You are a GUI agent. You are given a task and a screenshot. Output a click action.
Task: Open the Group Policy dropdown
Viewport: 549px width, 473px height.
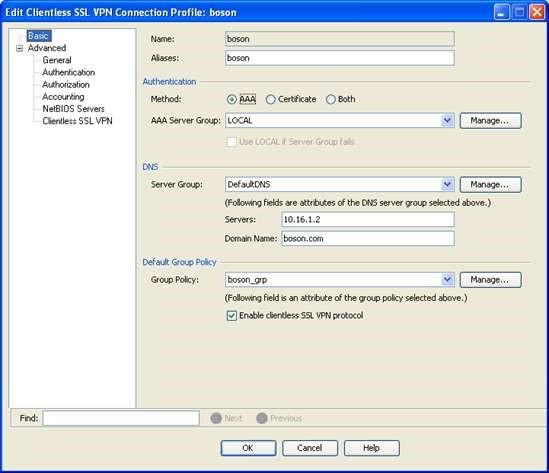tap(447, 280)
